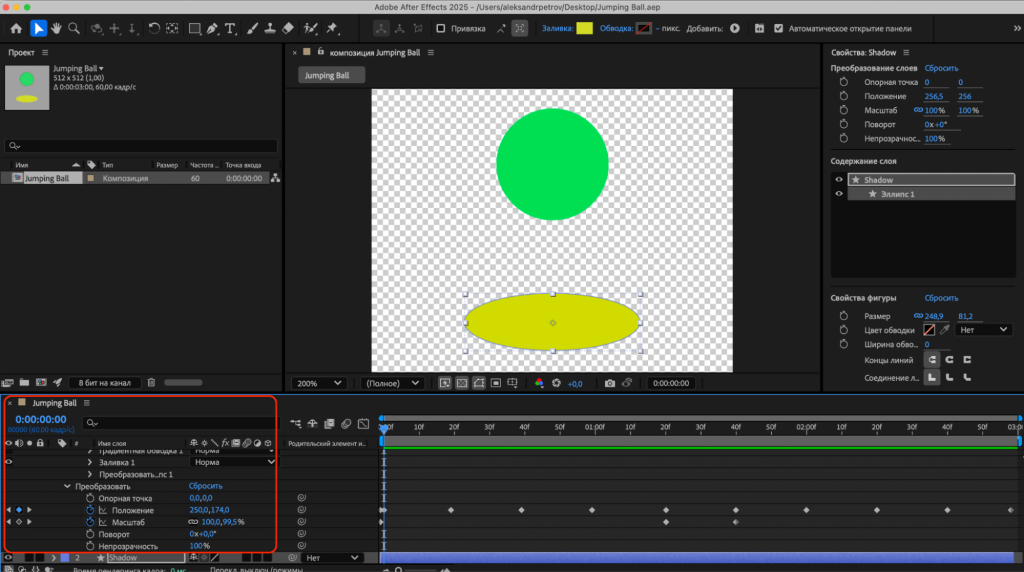Select the Selection arrow tool

tap(39, 28)
